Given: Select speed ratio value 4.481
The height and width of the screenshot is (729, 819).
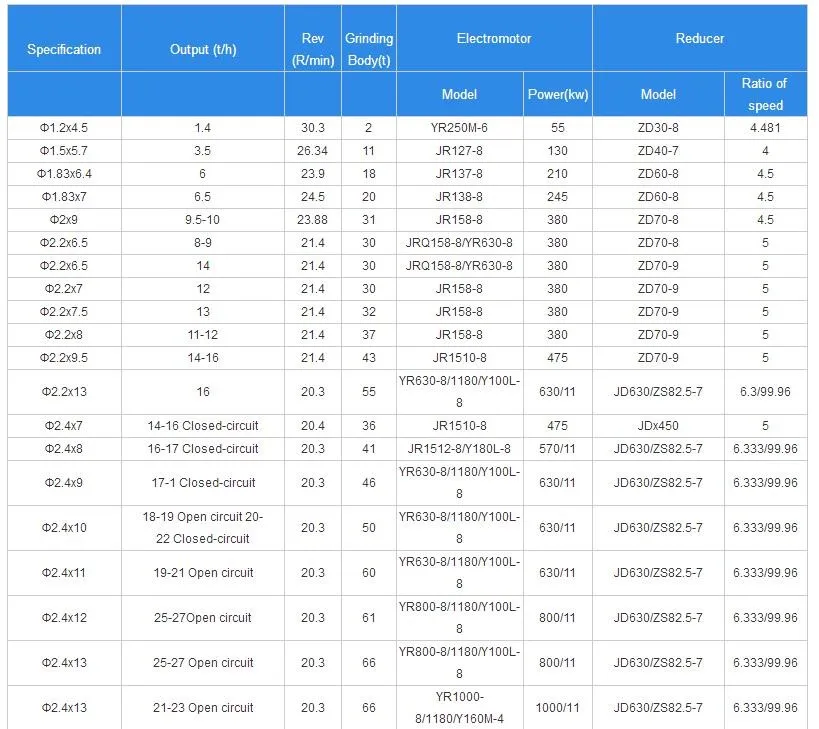Looking at the screenshot, I should (x=765, y=128).
